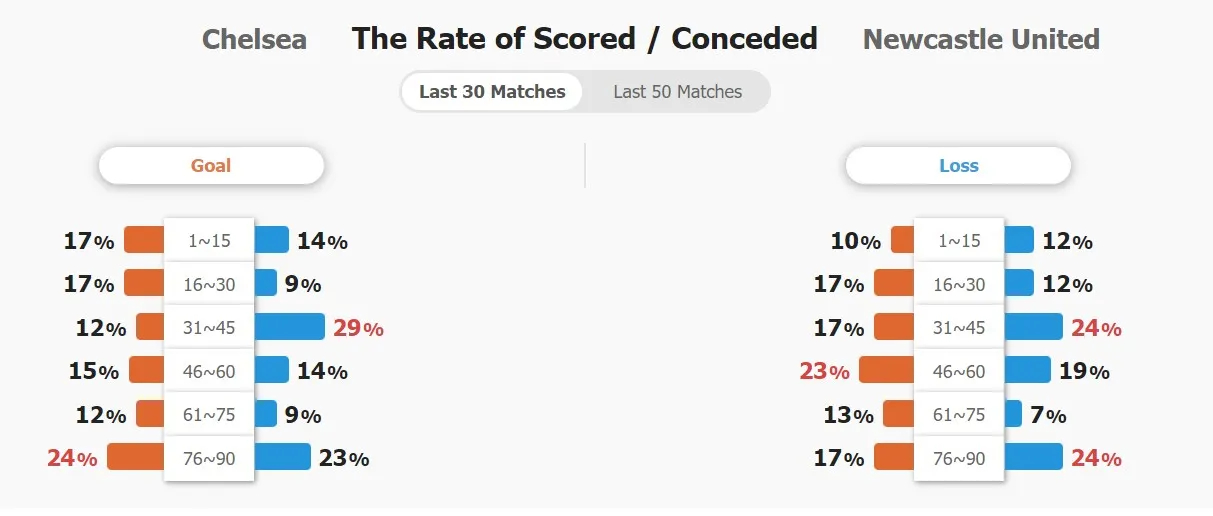The width and height of the screenshot is (1213, 516).
Task: Click The Rate of Scored / Conceded heading
Action: [585, 39]
